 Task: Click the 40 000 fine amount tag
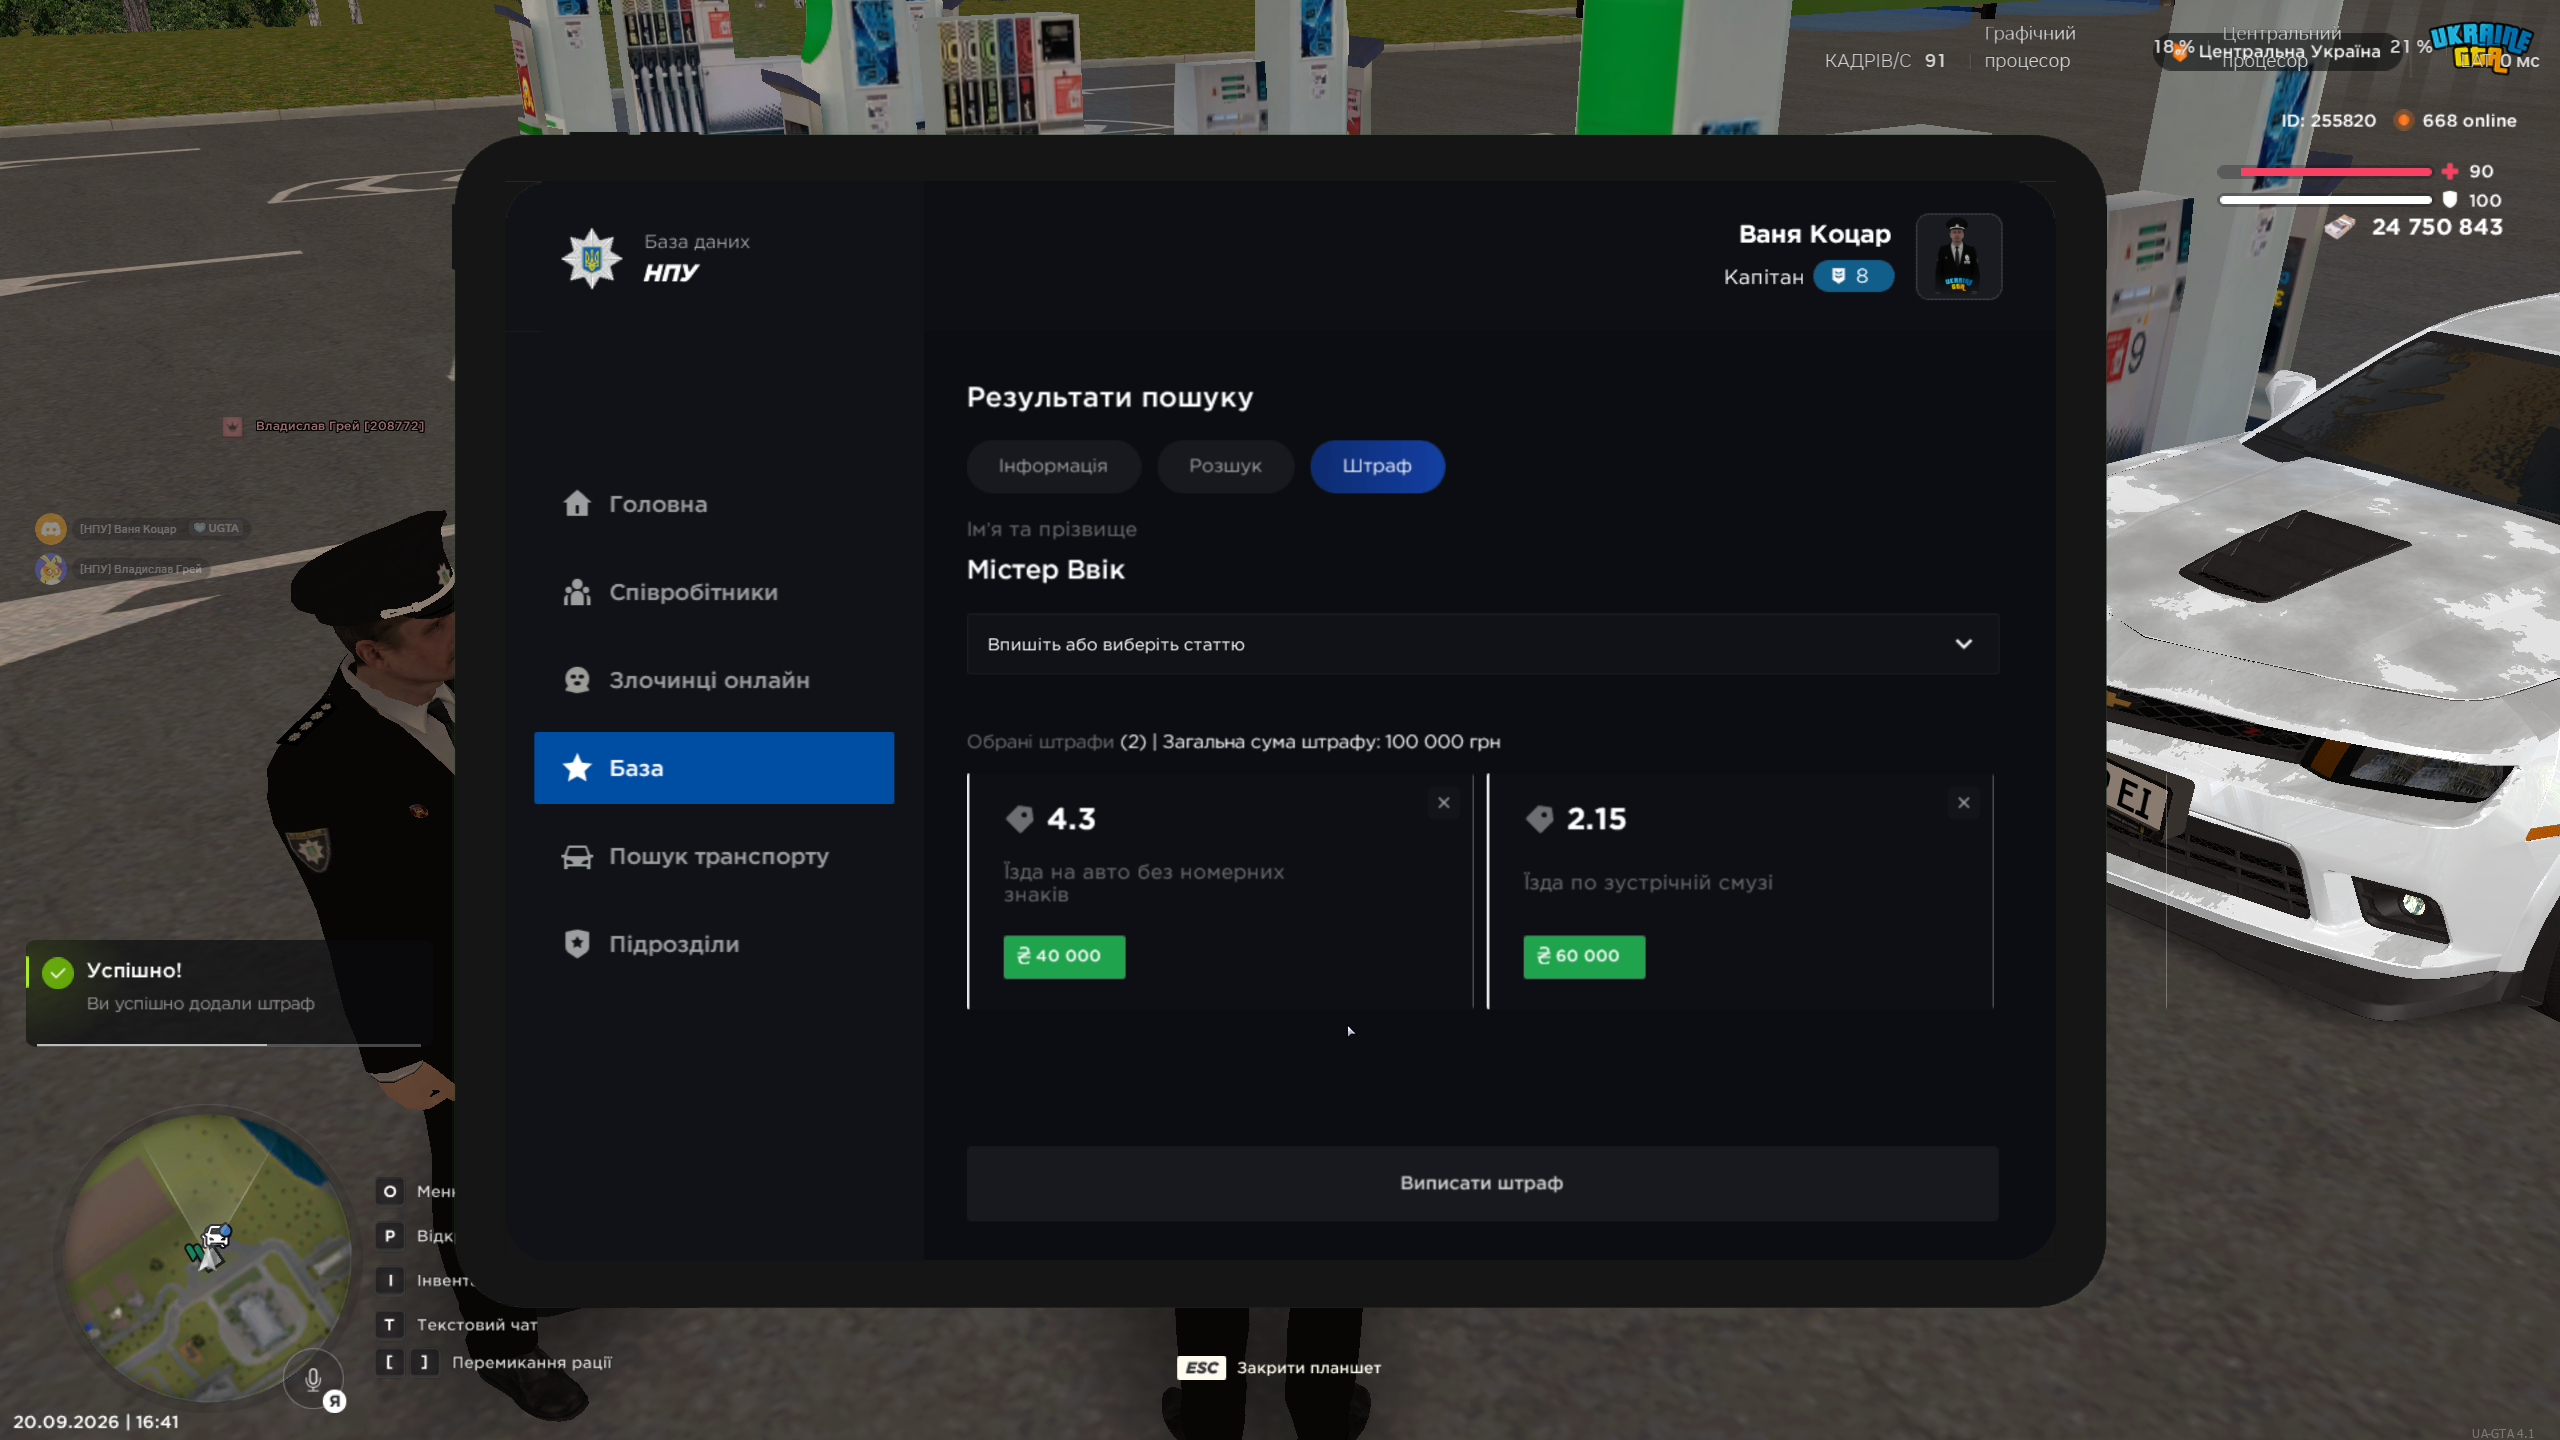point(1064,957)
